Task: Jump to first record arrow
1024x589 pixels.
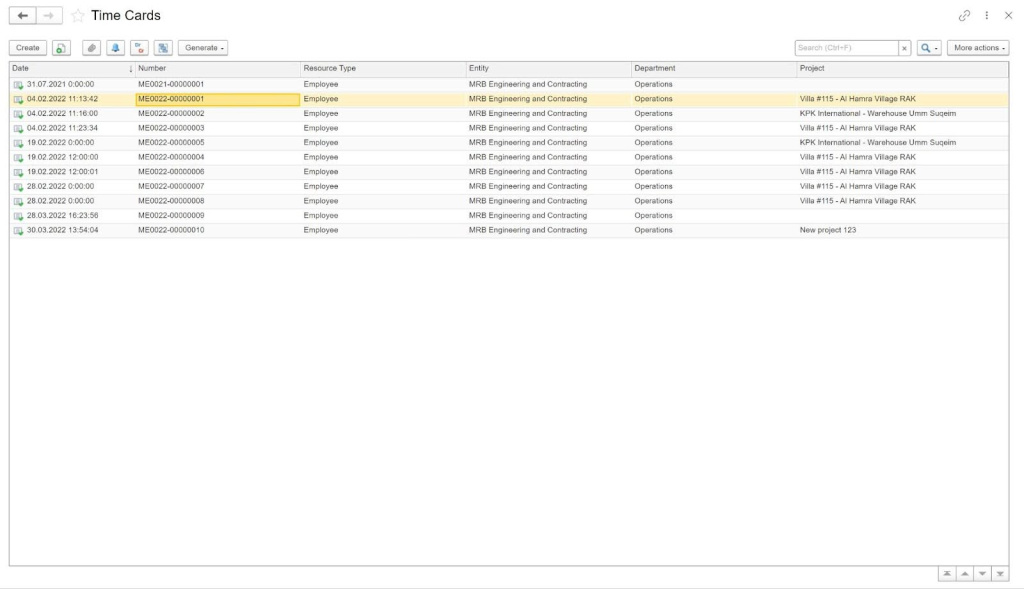Action: point(947,574)
